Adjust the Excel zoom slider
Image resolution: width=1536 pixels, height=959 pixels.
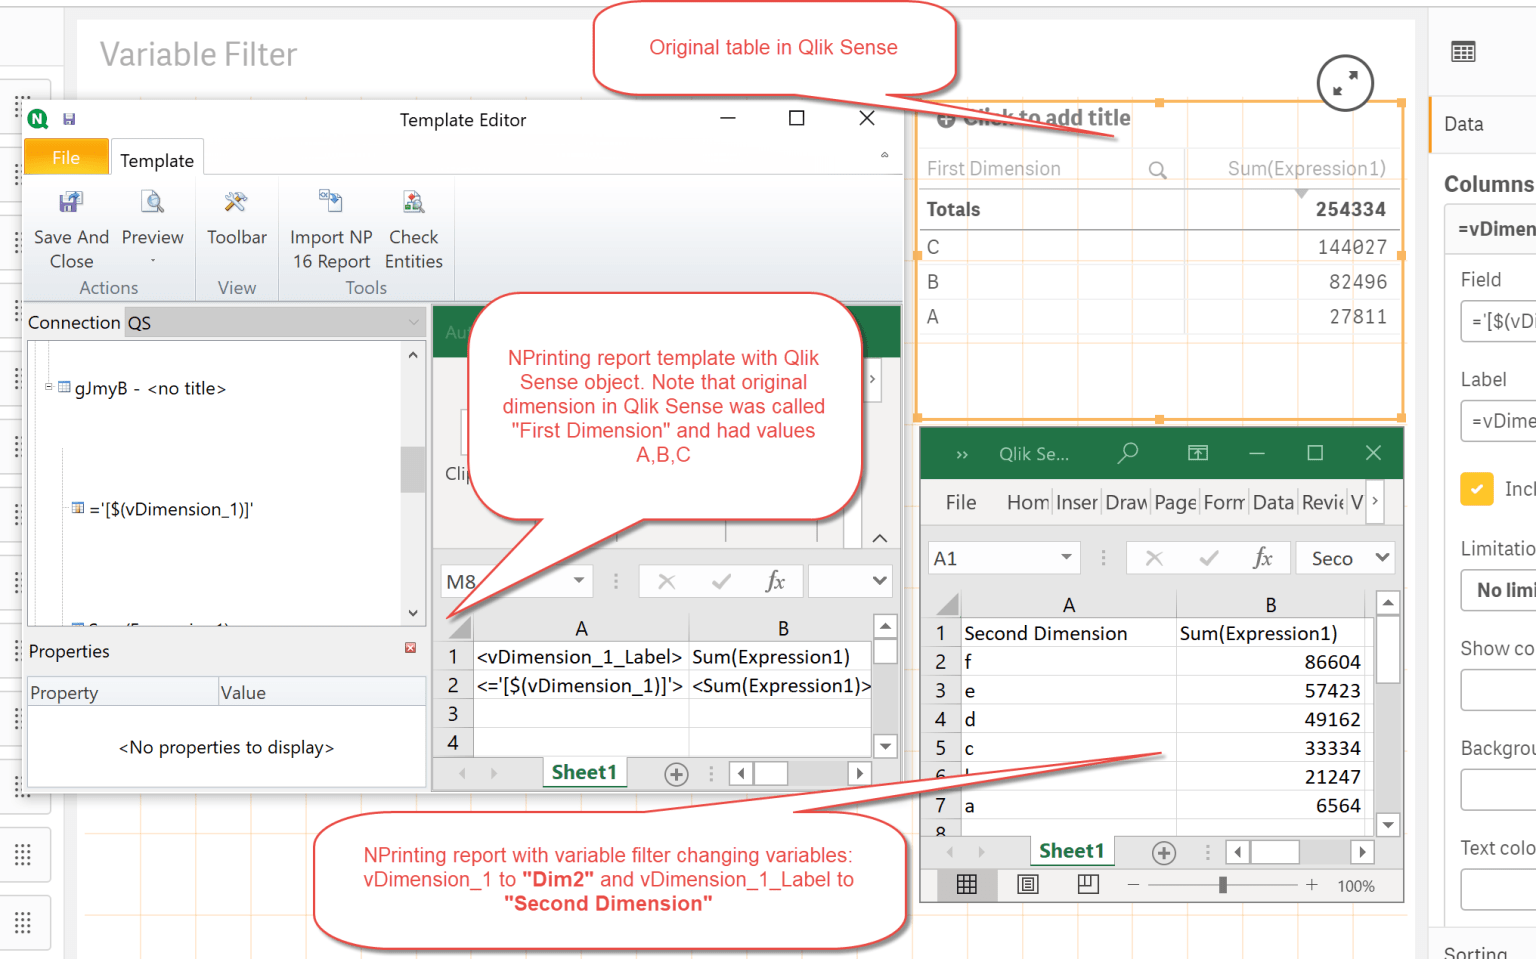1222,884
